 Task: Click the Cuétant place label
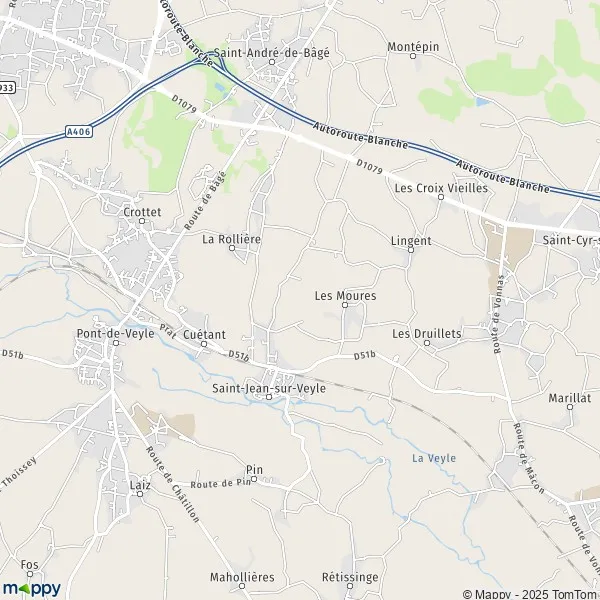tap(204, 334)
